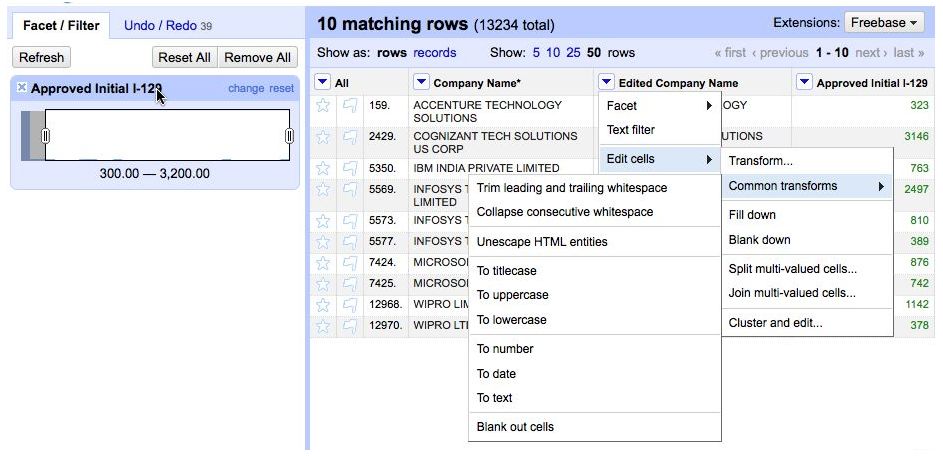Screen dimensions: 943x456
Task: Choose Fill down
Action: [806, 215]
